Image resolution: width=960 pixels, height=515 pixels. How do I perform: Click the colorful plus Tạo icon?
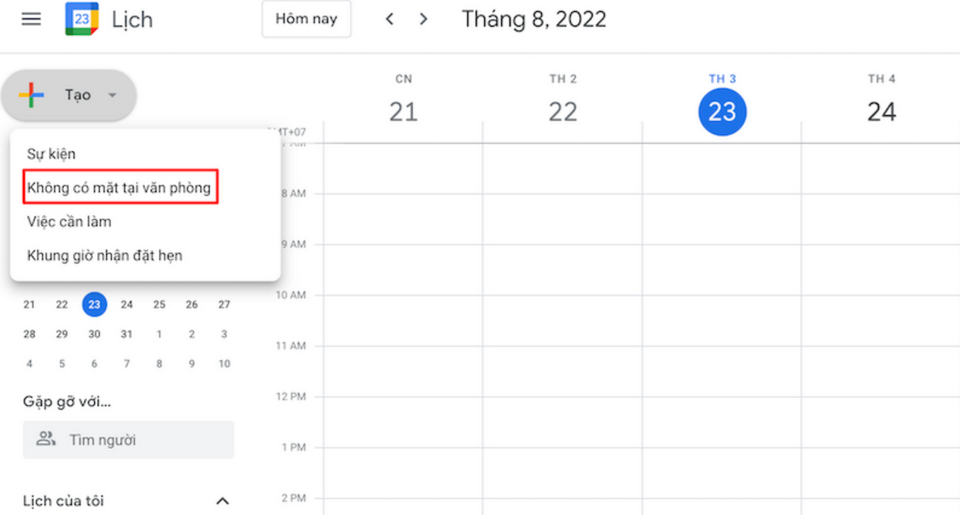pos(32,95)
